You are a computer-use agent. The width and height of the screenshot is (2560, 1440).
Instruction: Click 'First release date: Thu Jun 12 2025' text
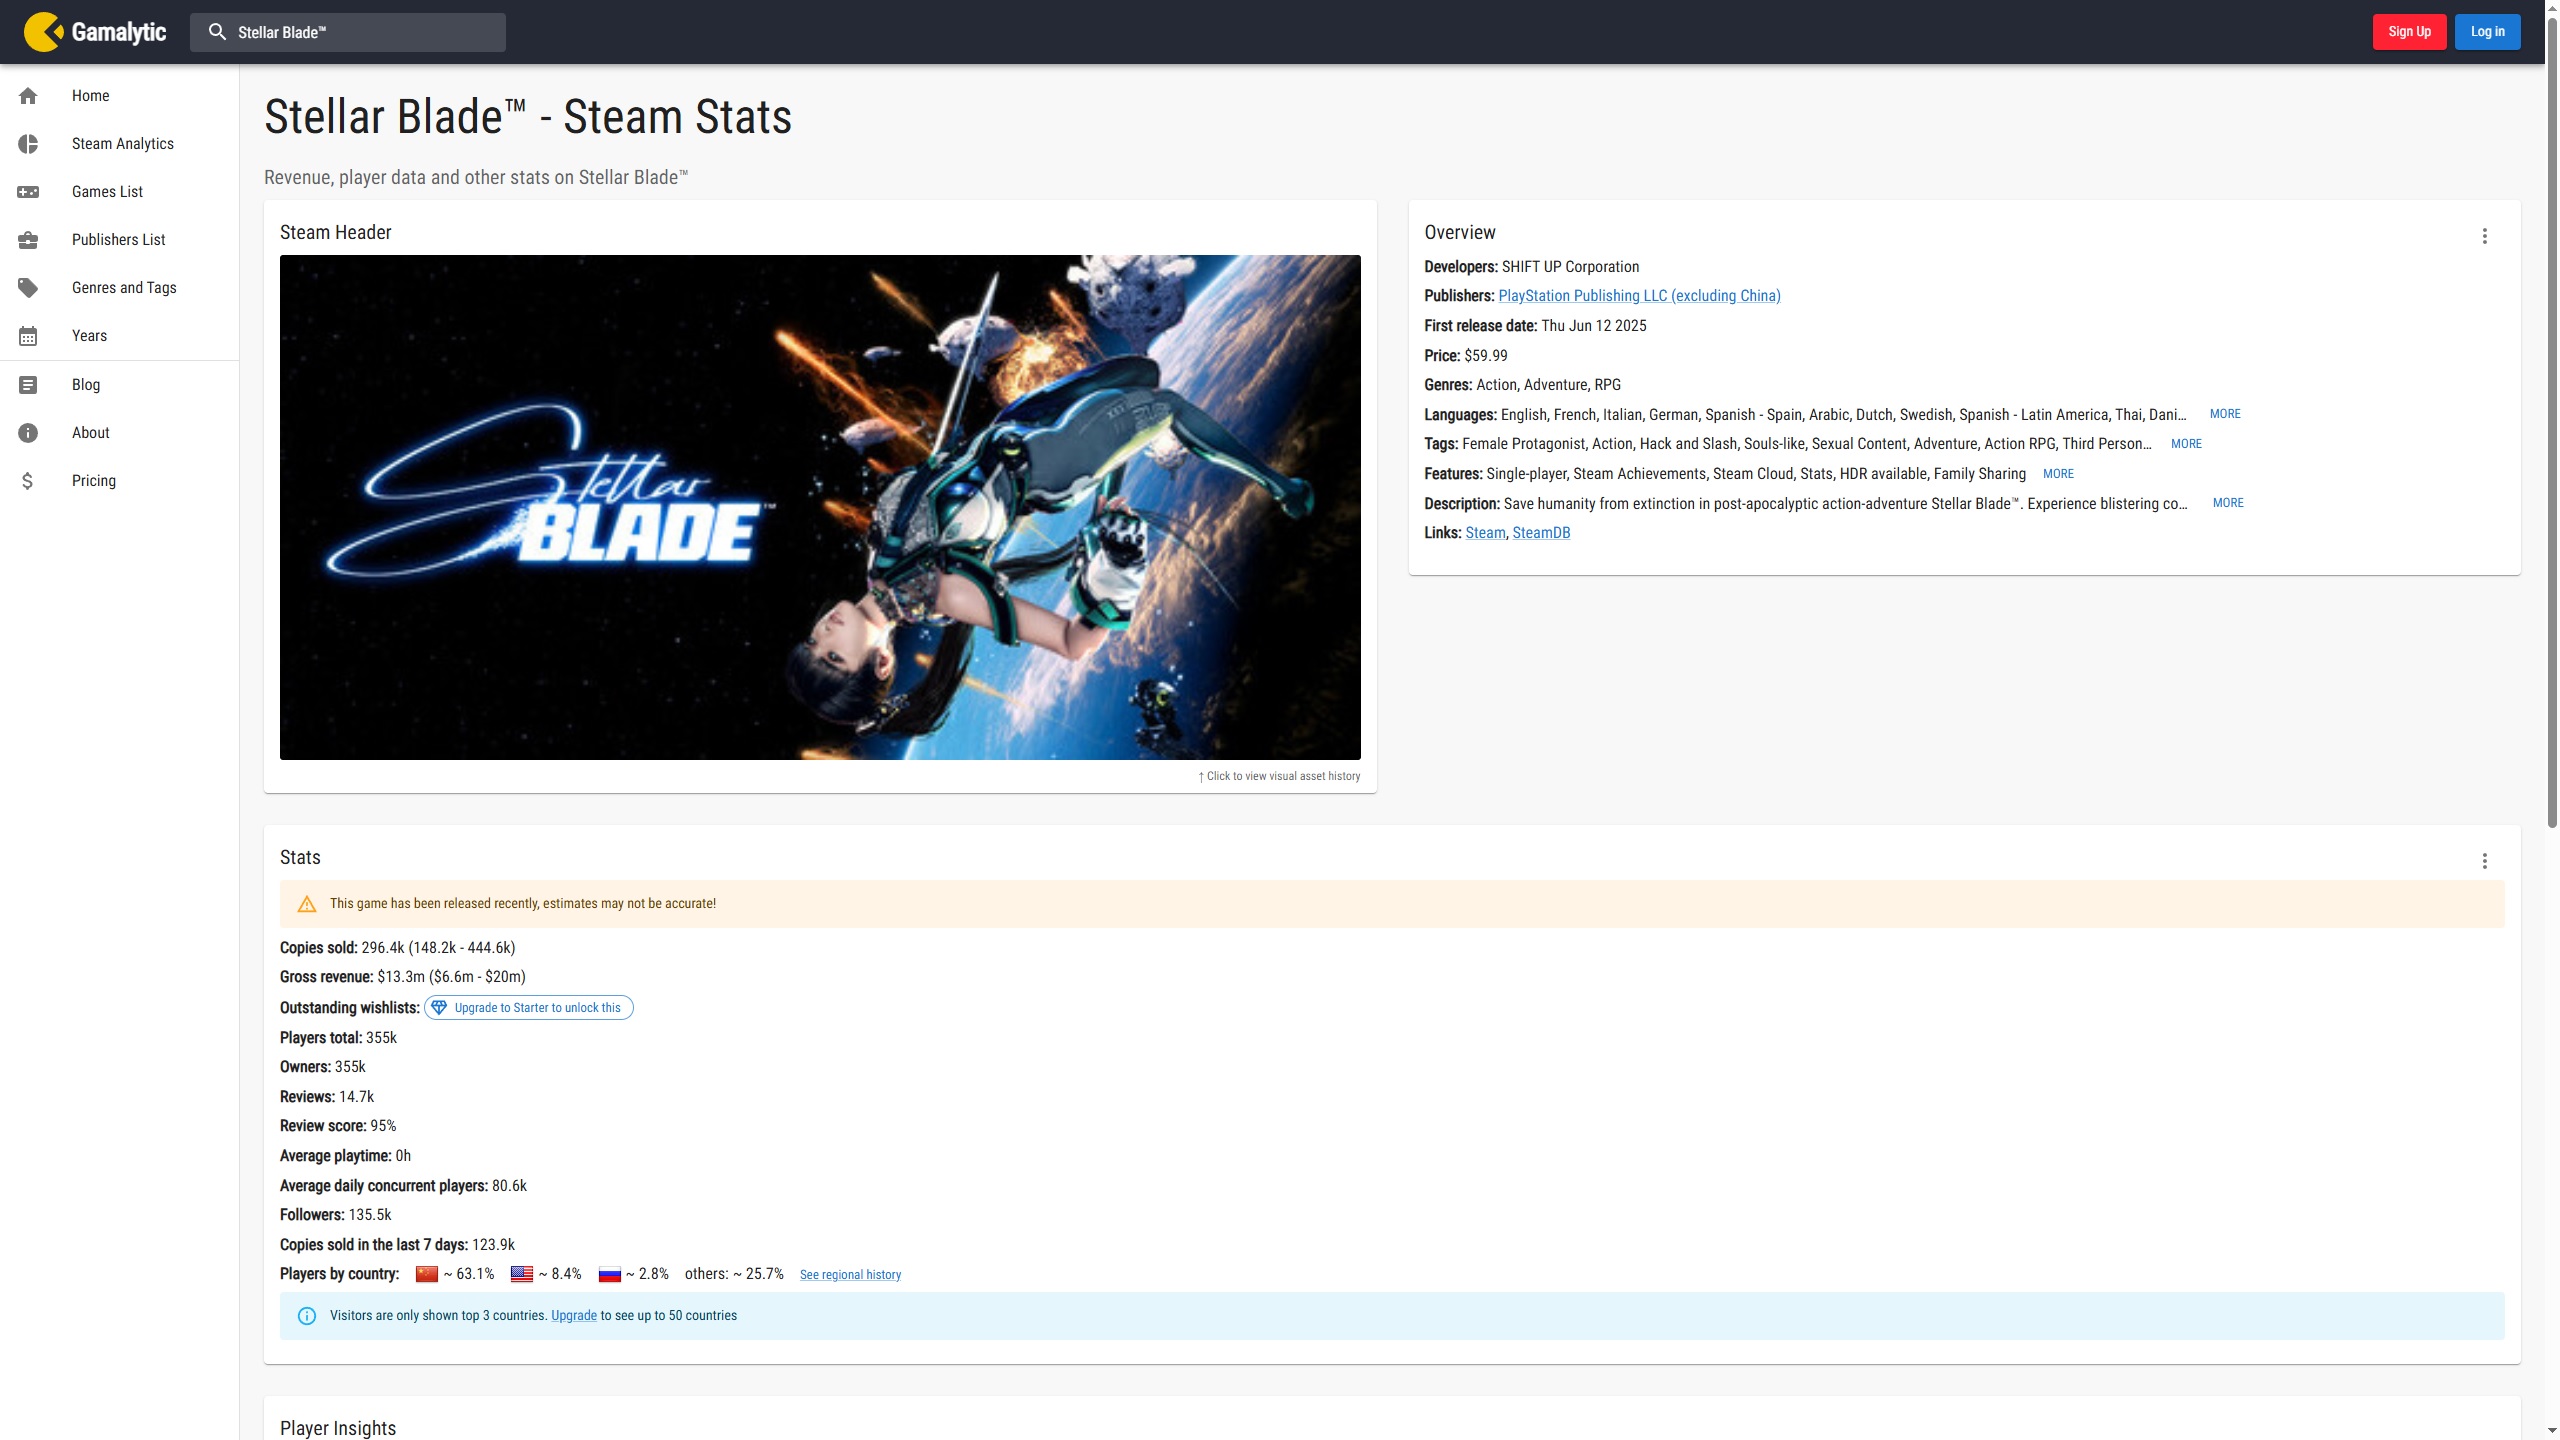tap(1535, 326)
